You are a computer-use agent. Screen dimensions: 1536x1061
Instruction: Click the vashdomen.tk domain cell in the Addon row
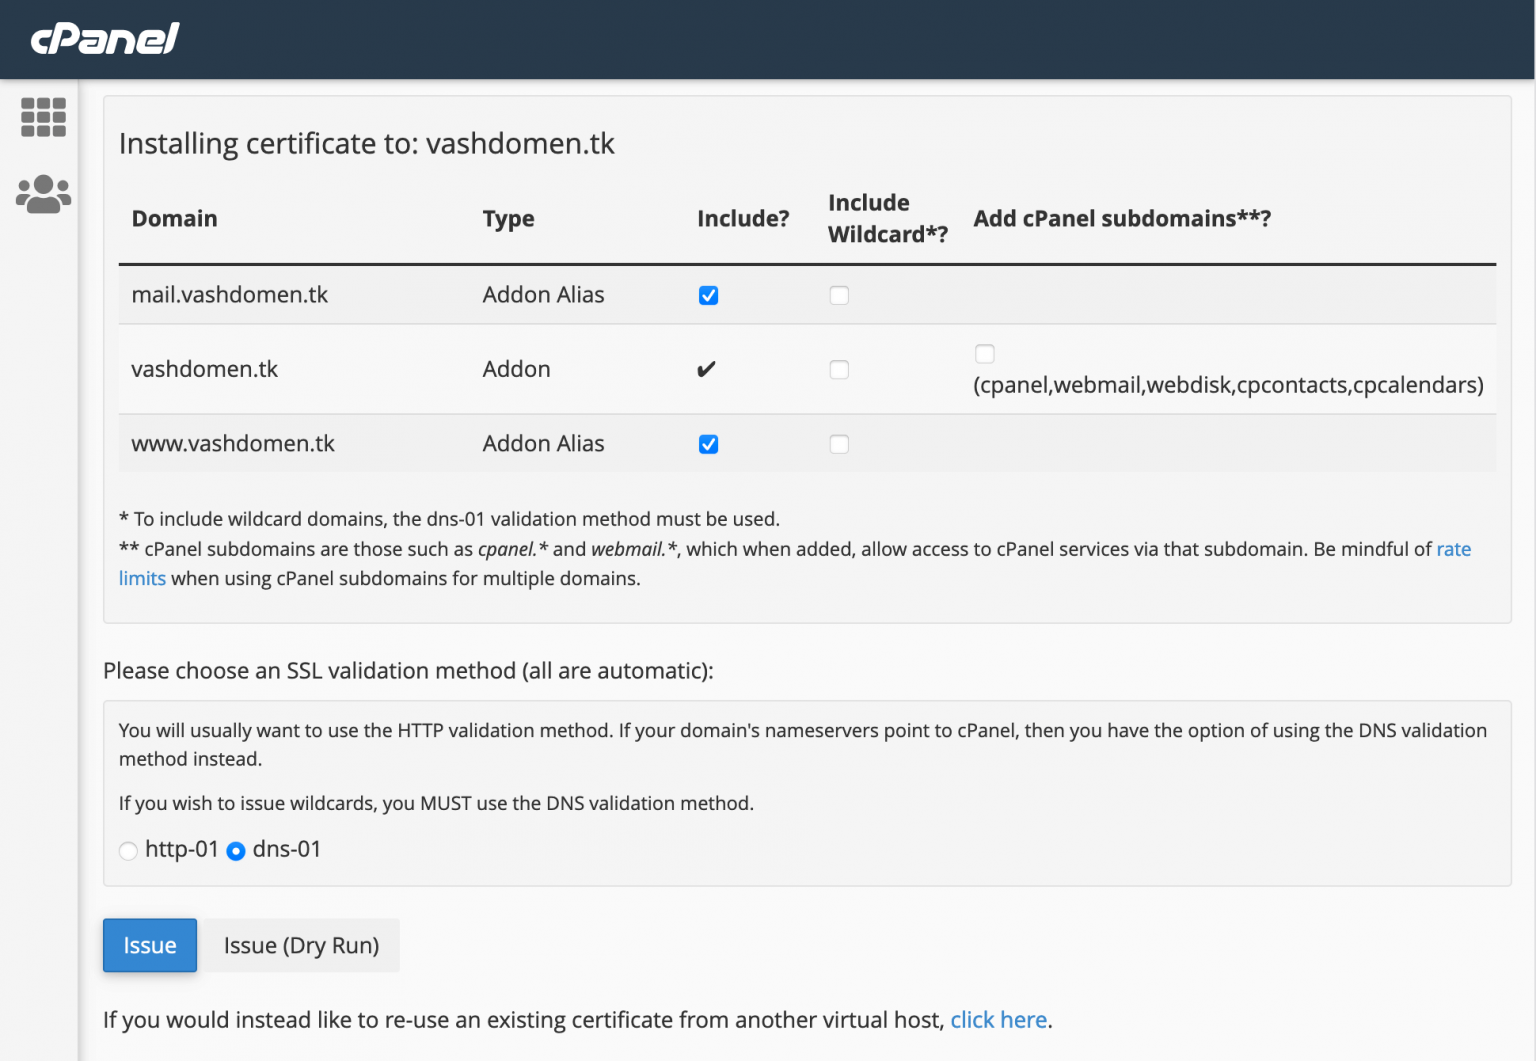204,369
